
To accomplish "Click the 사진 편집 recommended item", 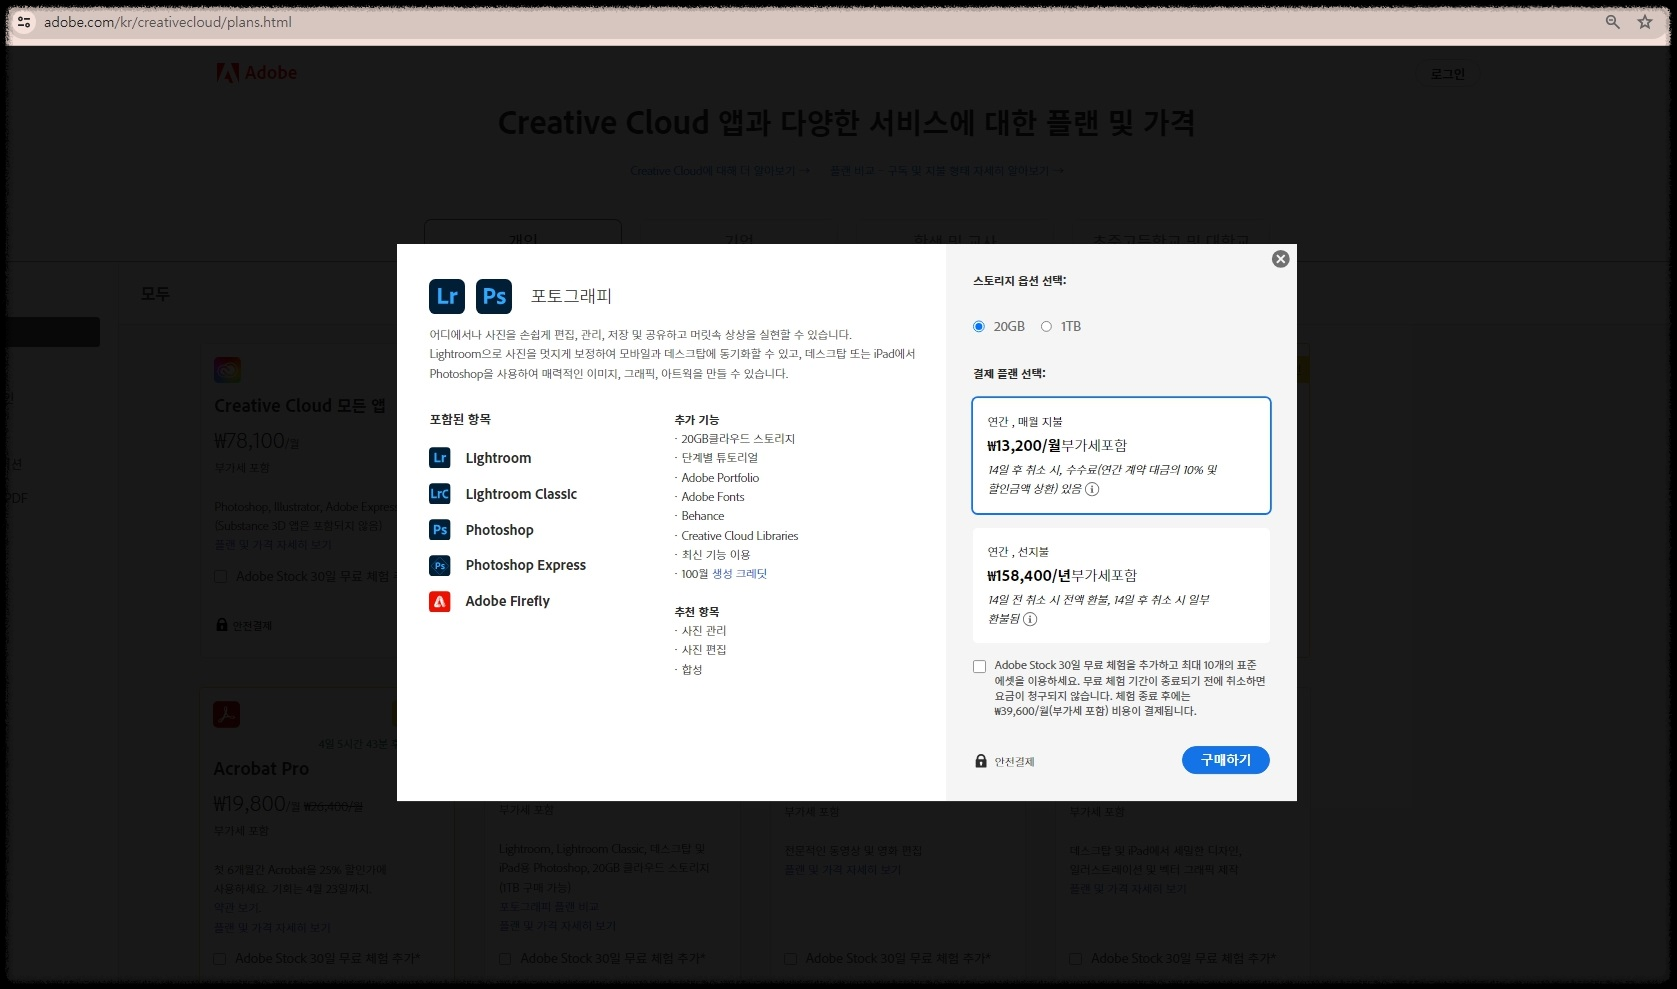I will tap(704, 650).
